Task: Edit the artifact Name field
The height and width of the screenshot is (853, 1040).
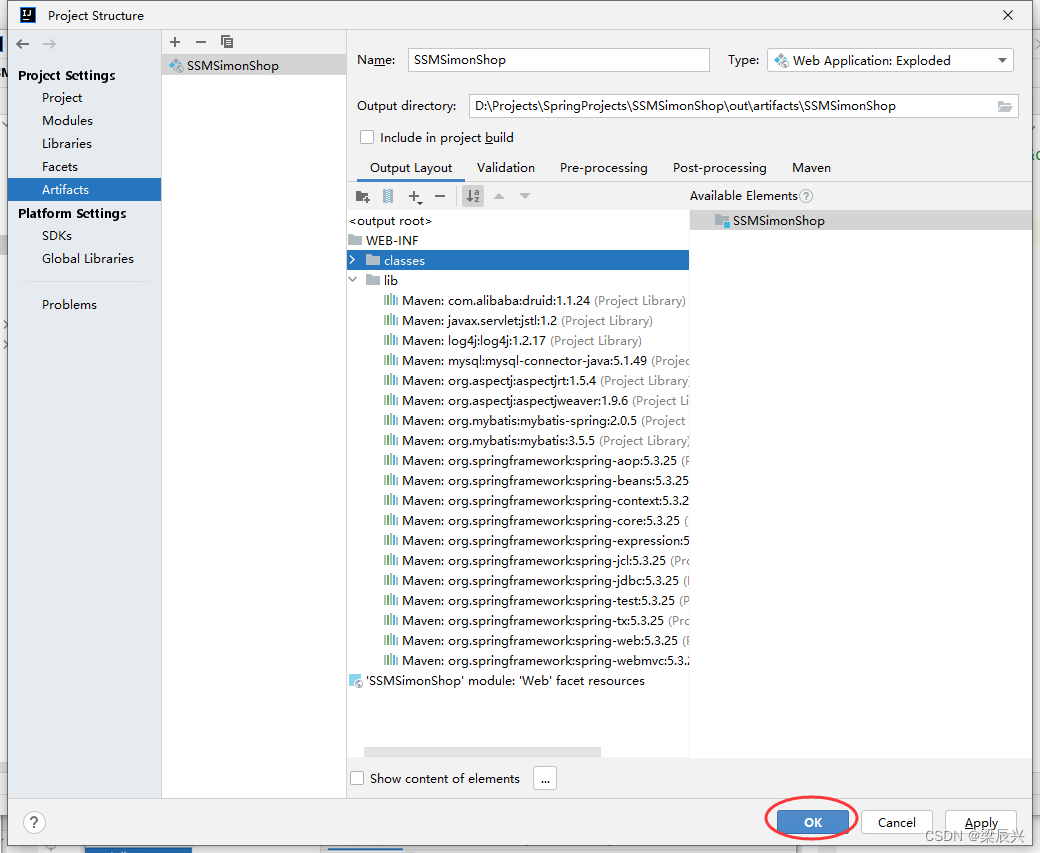Action: point(558,60)
